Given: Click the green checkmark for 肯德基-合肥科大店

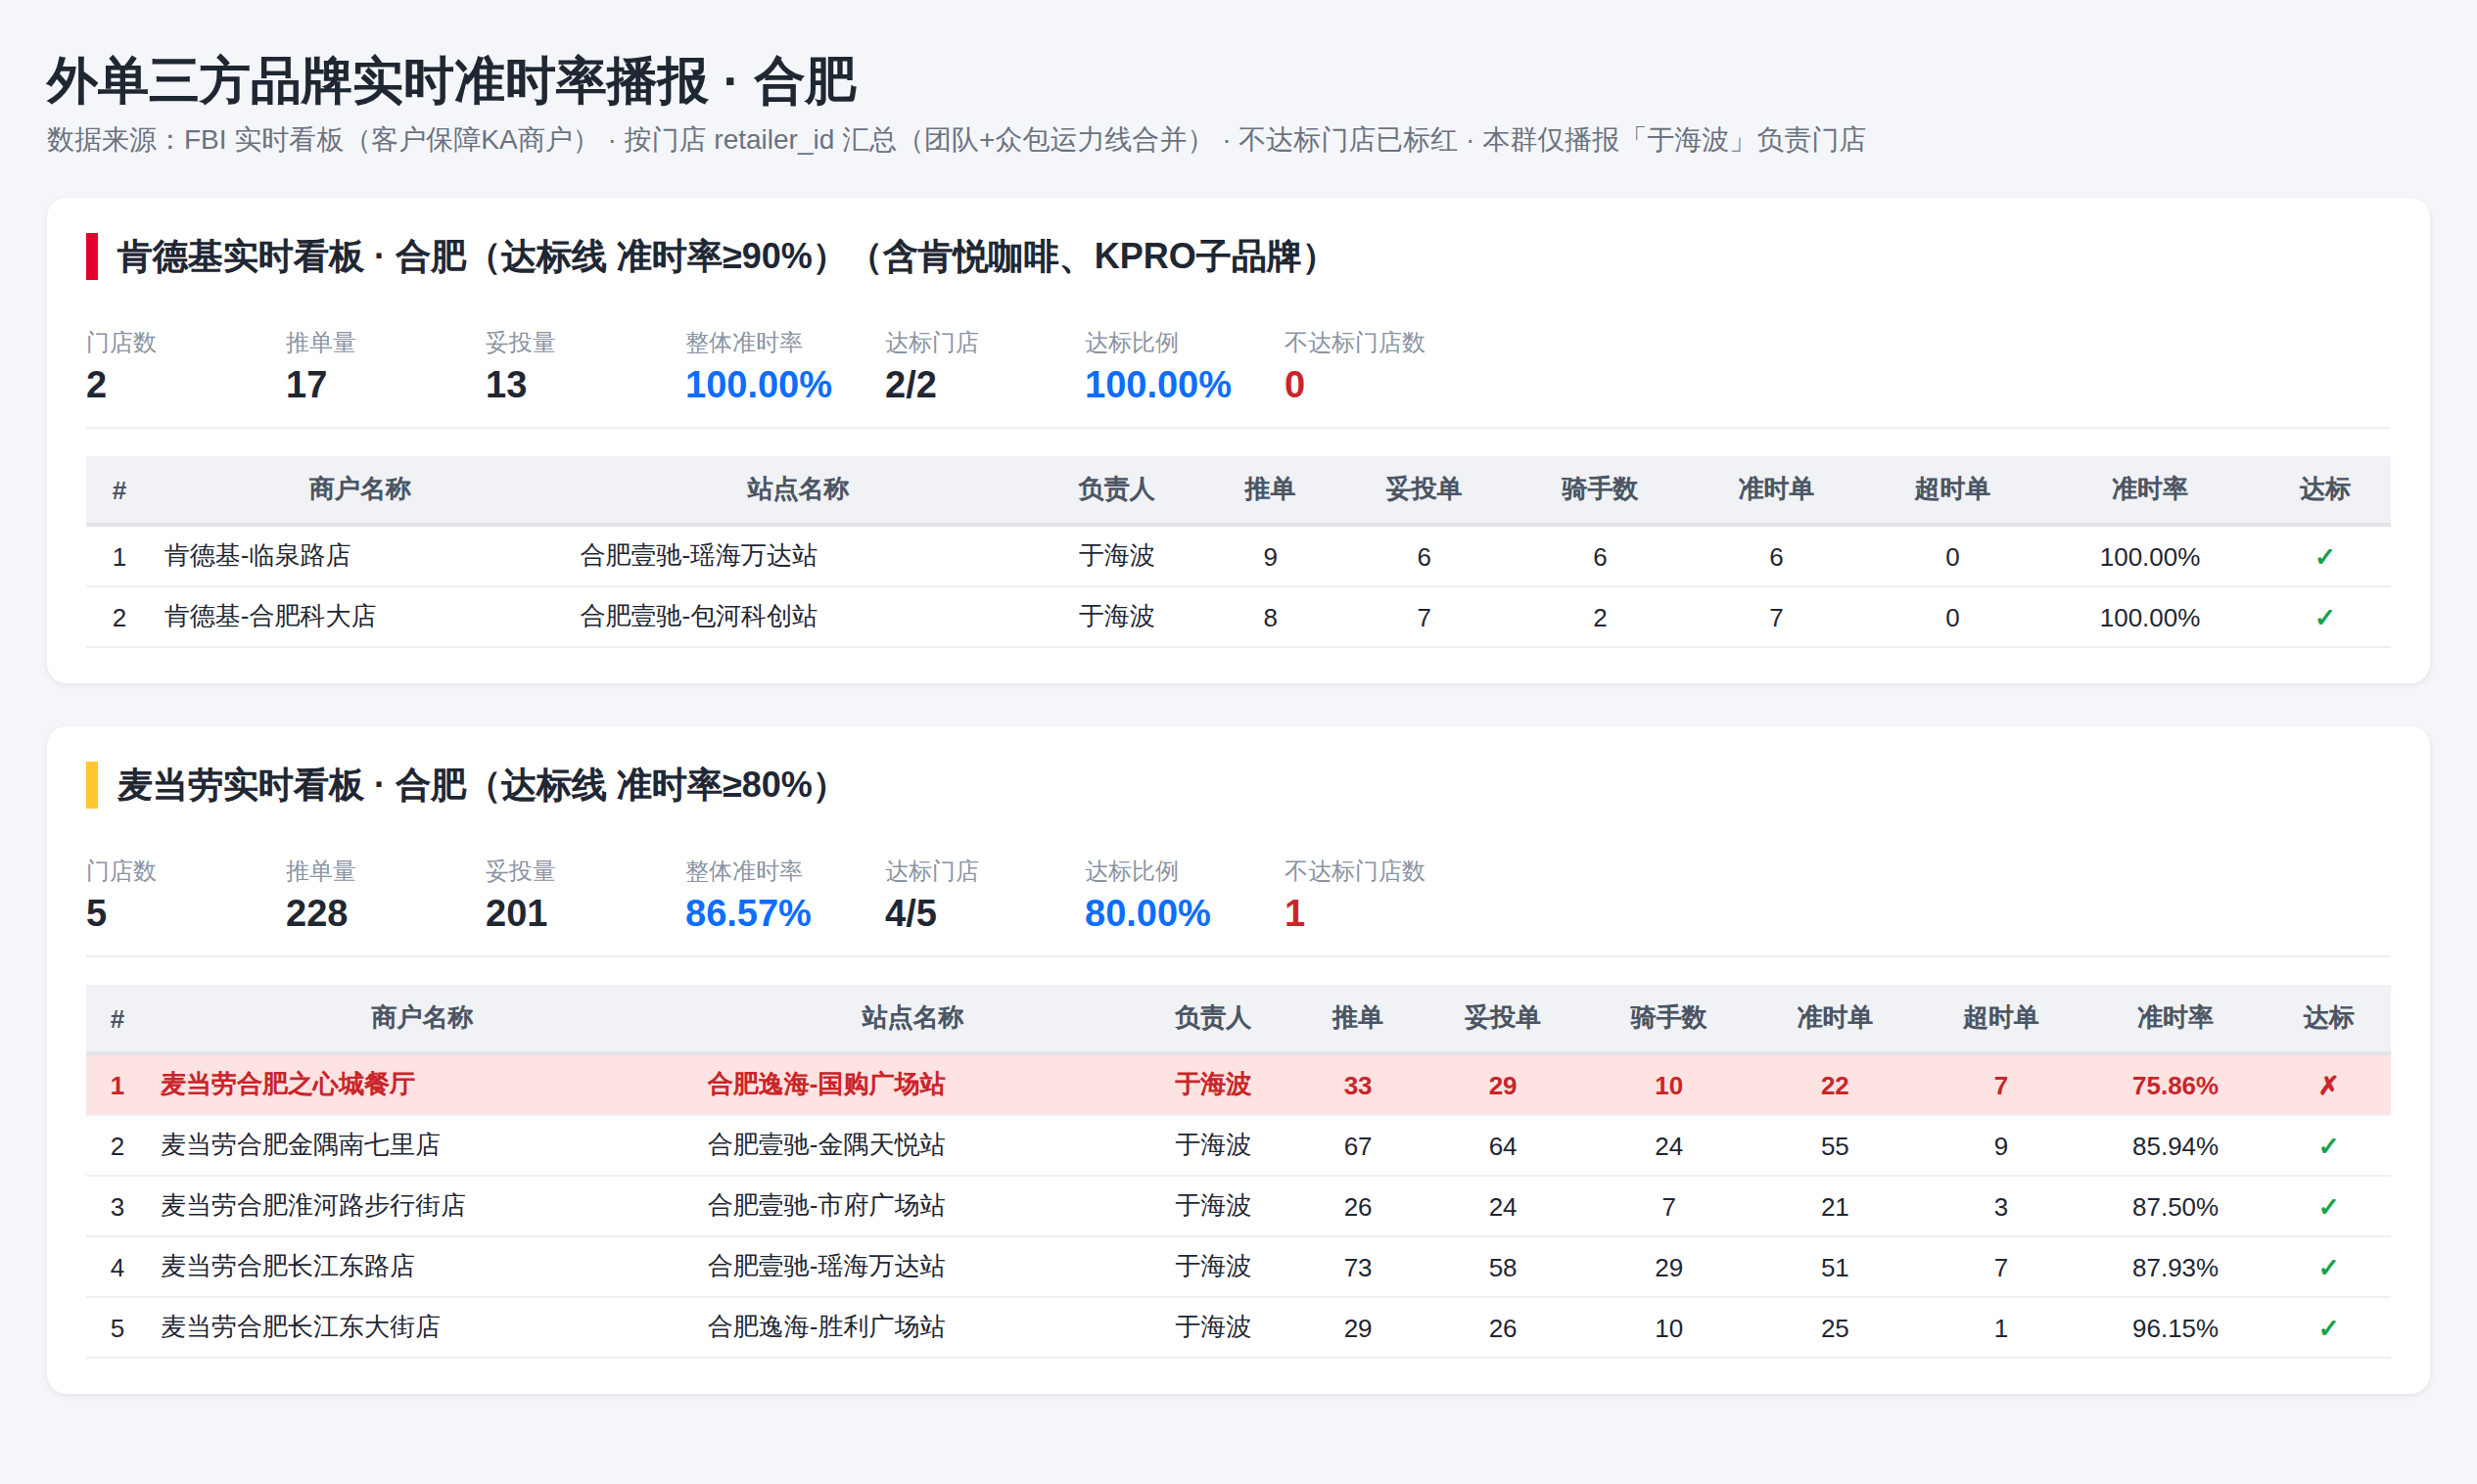Looking at the screenshot, I should [2324, 618].
